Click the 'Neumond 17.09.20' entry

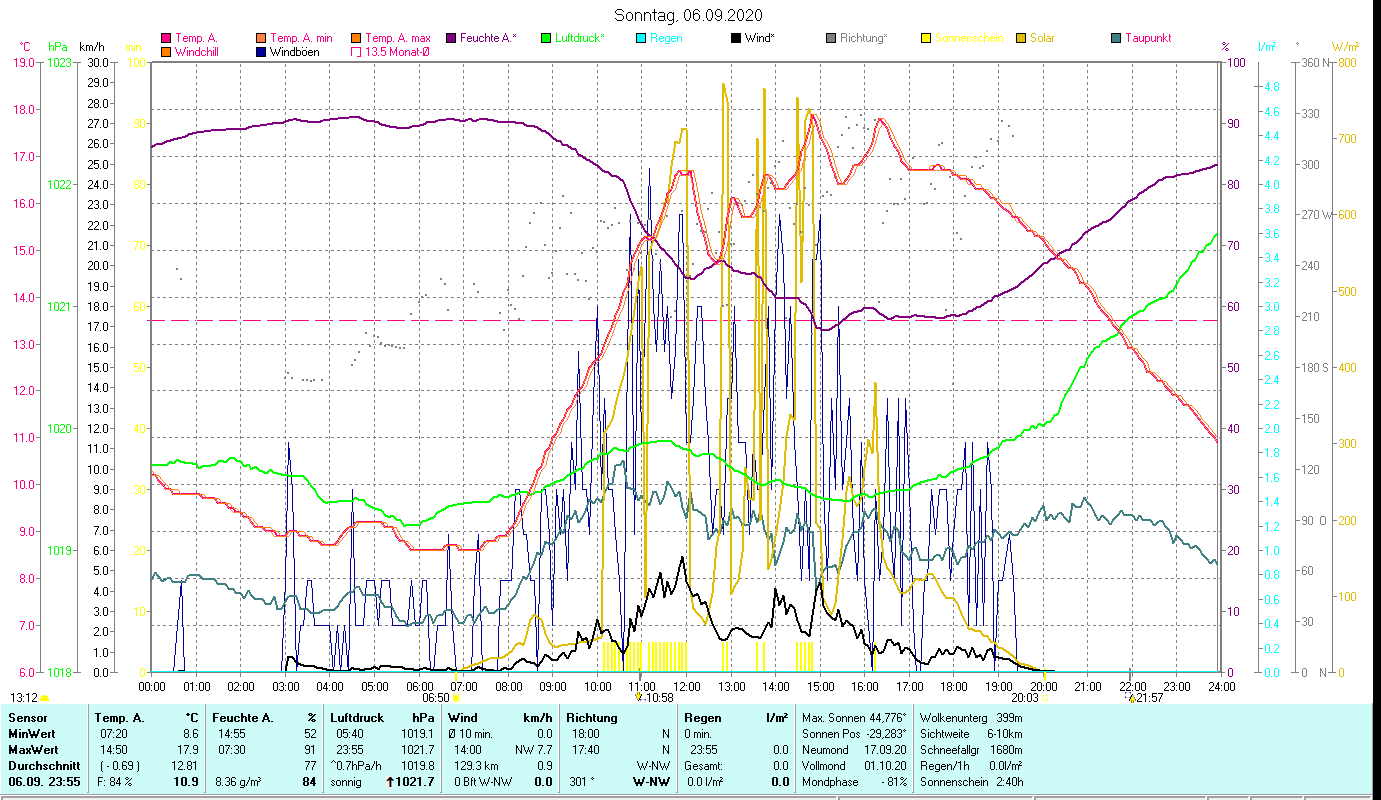click(x=855, y=750)
